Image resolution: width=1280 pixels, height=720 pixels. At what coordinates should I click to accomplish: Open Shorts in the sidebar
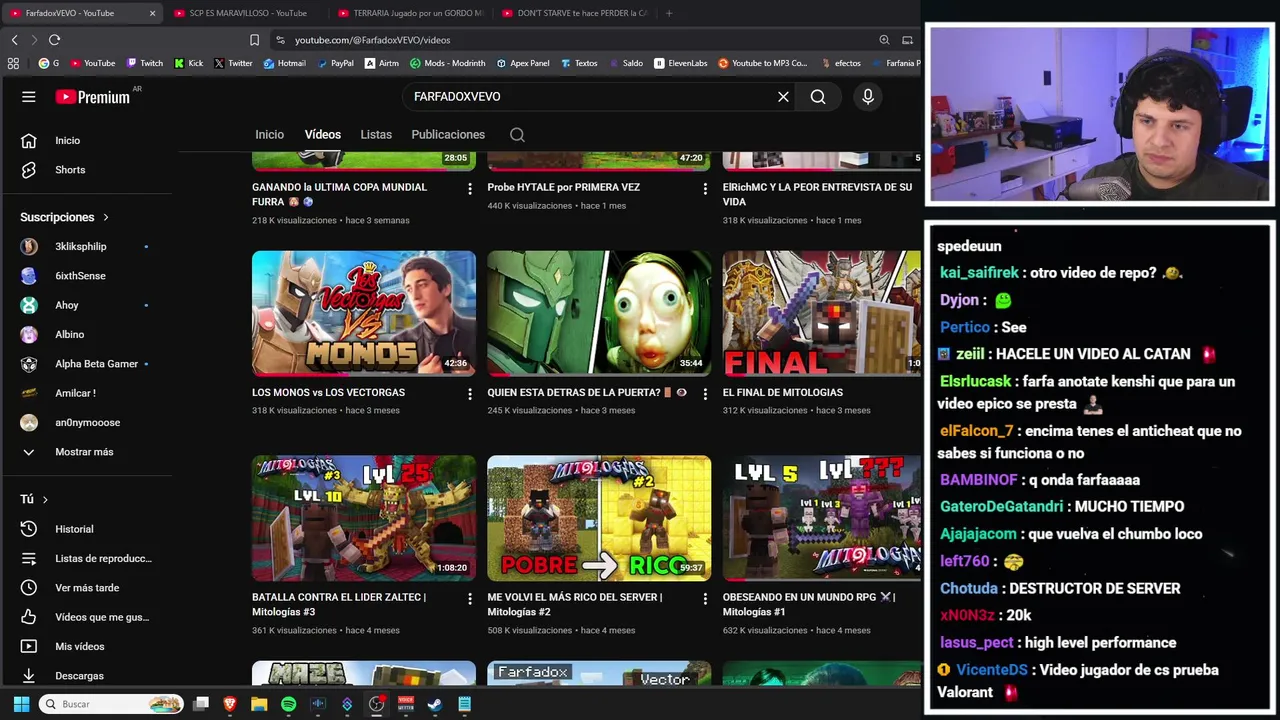(x=86, y=170)
